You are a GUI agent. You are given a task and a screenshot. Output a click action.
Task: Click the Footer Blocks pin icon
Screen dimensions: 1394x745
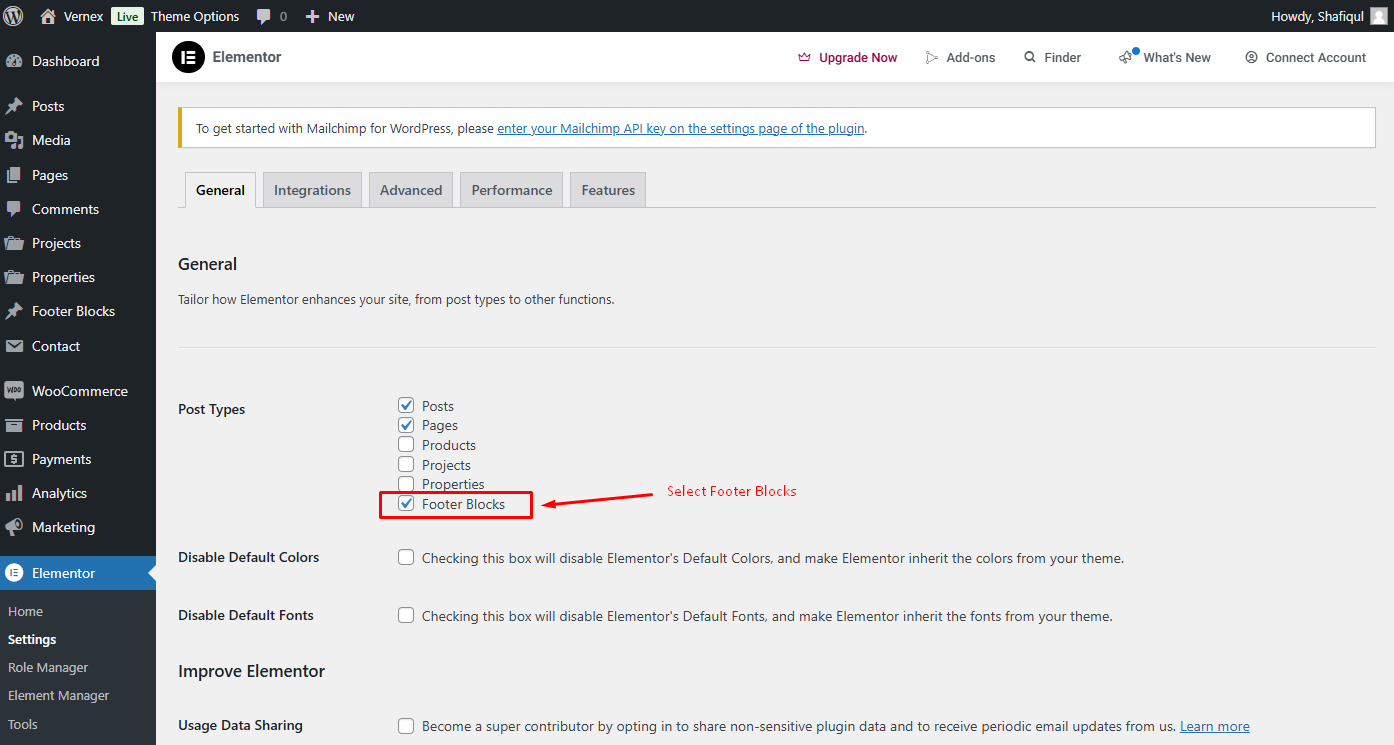(14, 311)
